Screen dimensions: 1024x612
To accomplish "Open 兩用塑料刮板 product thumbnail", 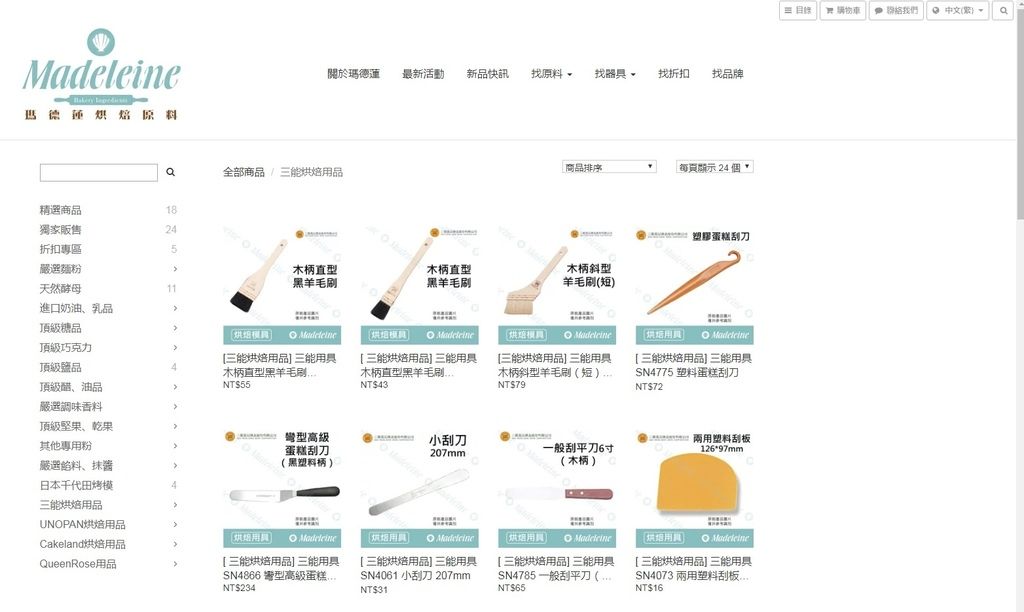I will click(x=694, y=489).
